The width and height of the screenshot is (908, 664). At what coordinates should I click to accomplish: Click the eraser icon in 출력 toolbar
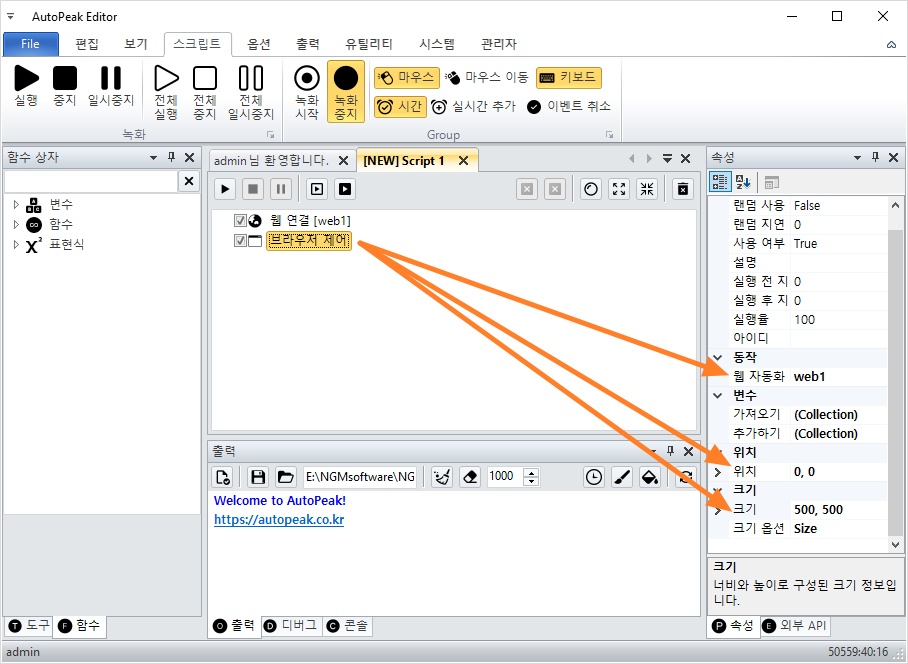(470, 477)
